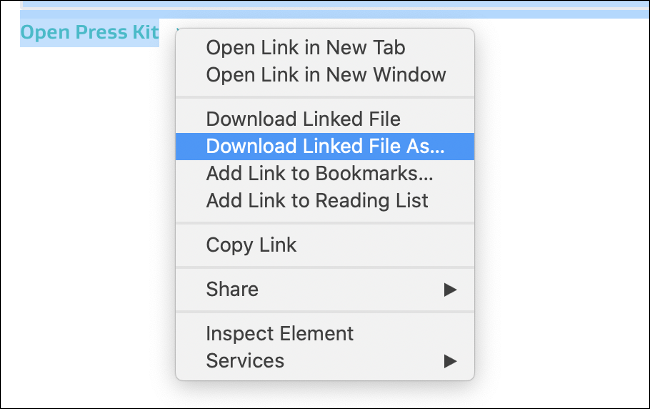This screenshot has height=409, width=650.
Task: Expand the Services submenu arrow
Action: click(451, 361)
